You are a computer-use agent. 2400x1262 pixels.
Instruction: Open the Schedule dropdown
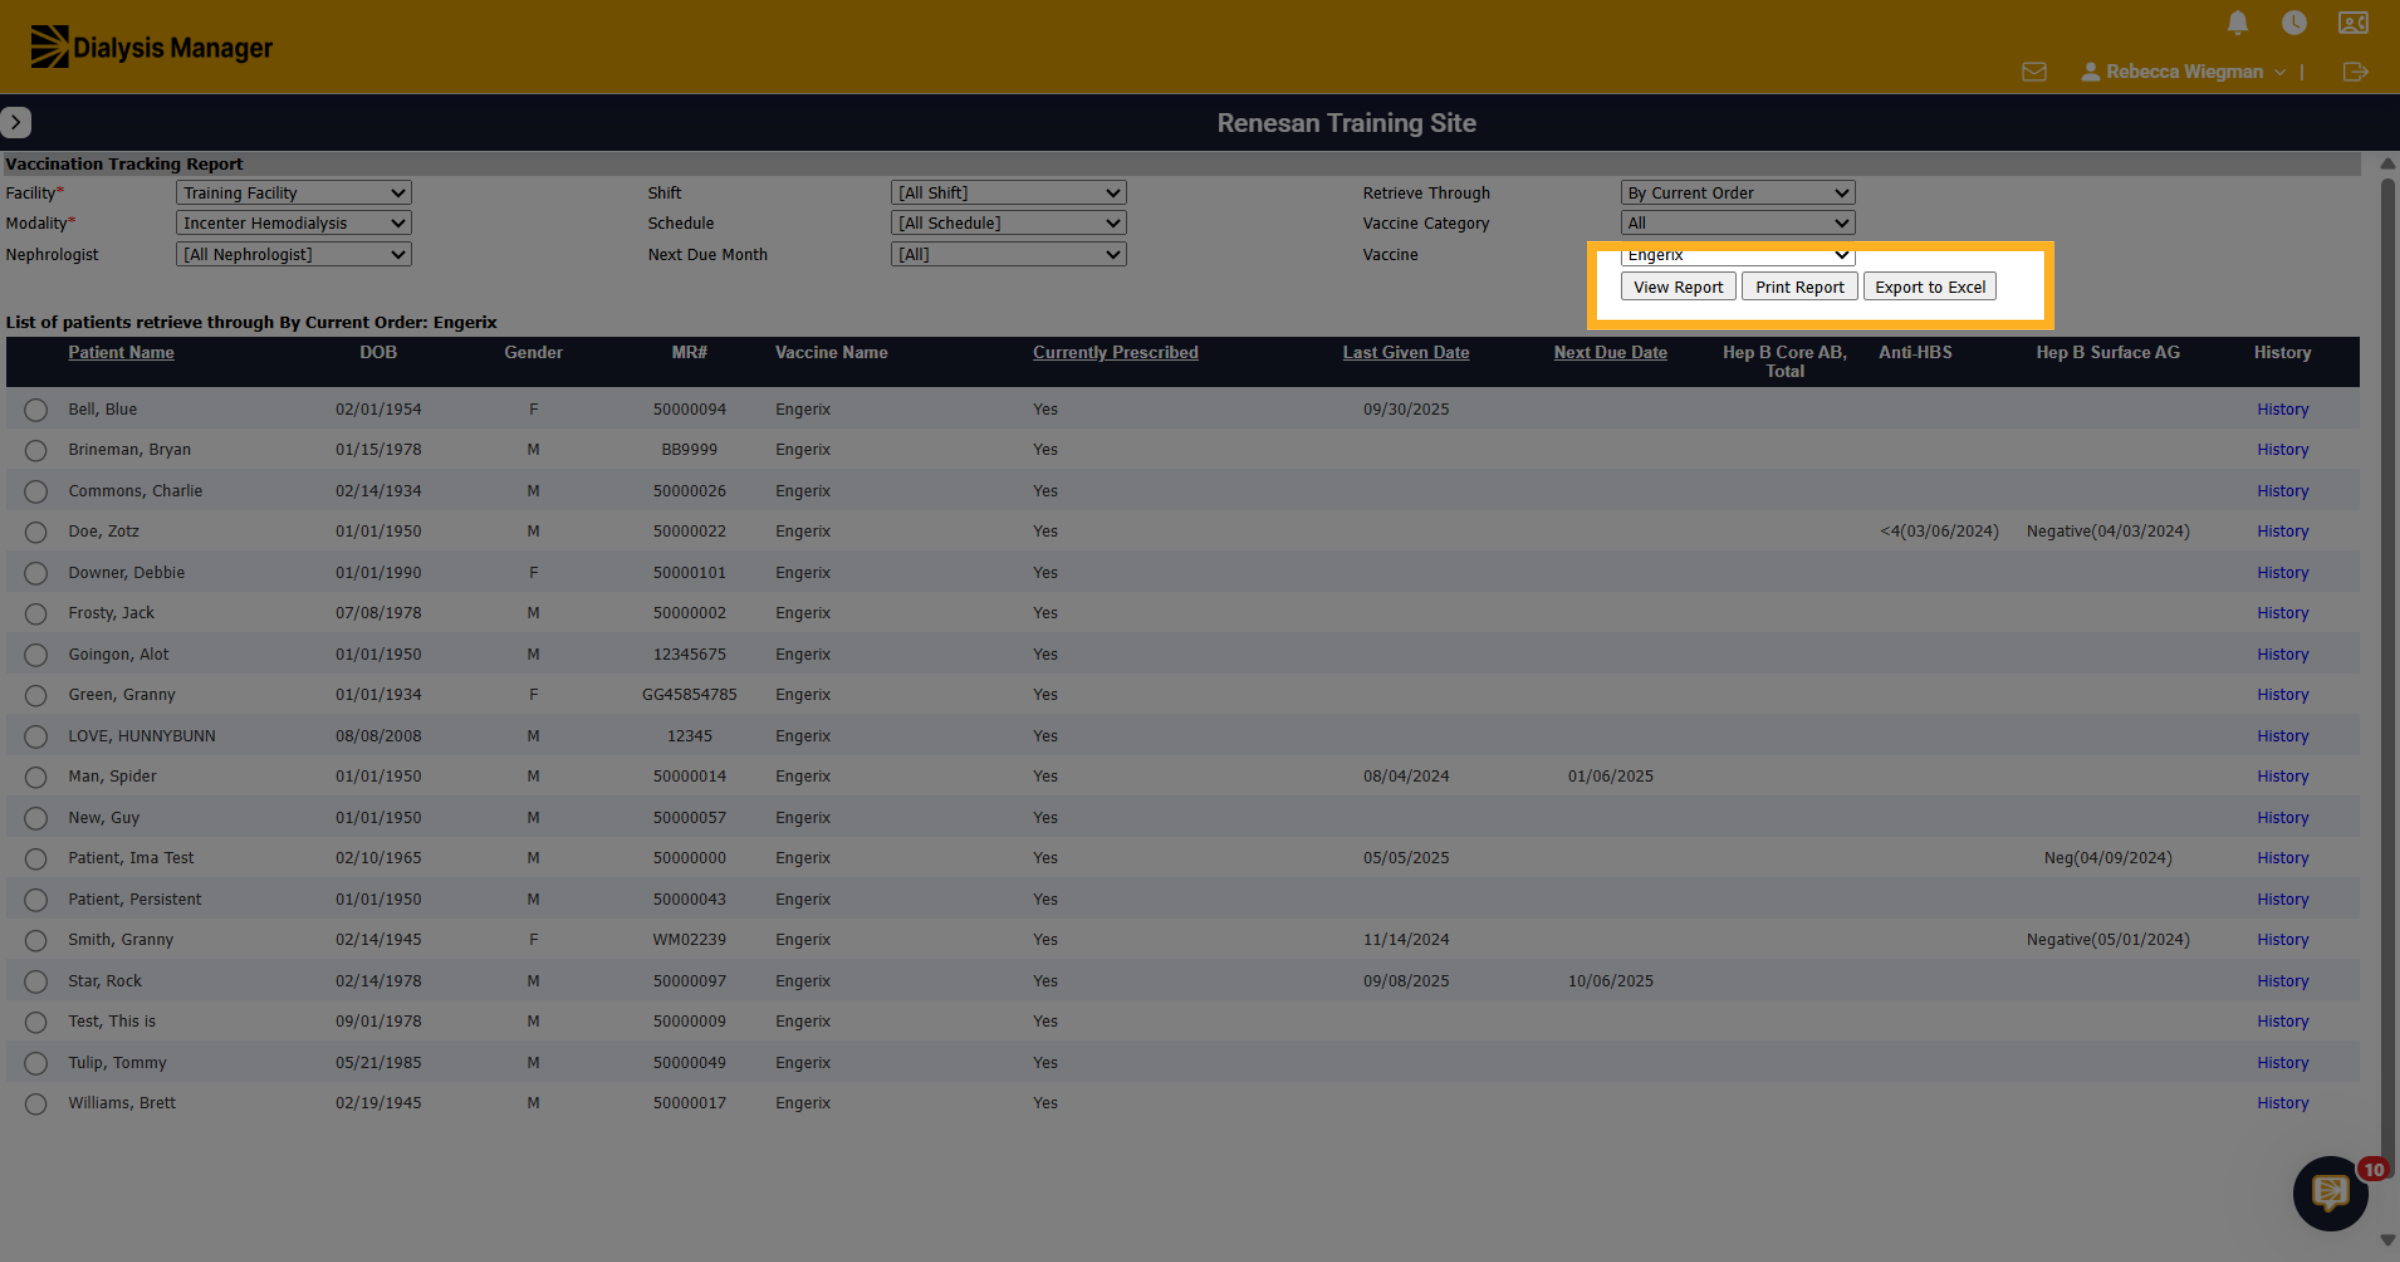(1008, 223)
